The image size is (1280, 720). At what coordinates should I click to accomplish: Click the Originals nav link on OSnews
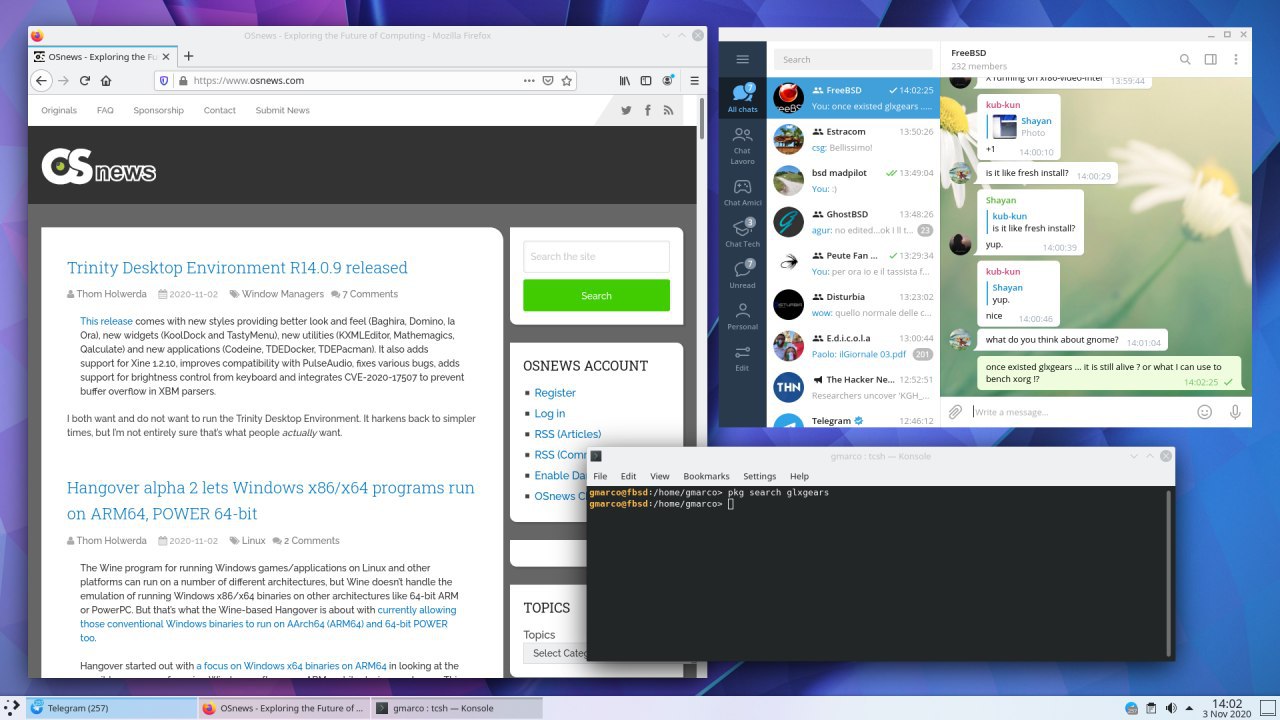59,110
